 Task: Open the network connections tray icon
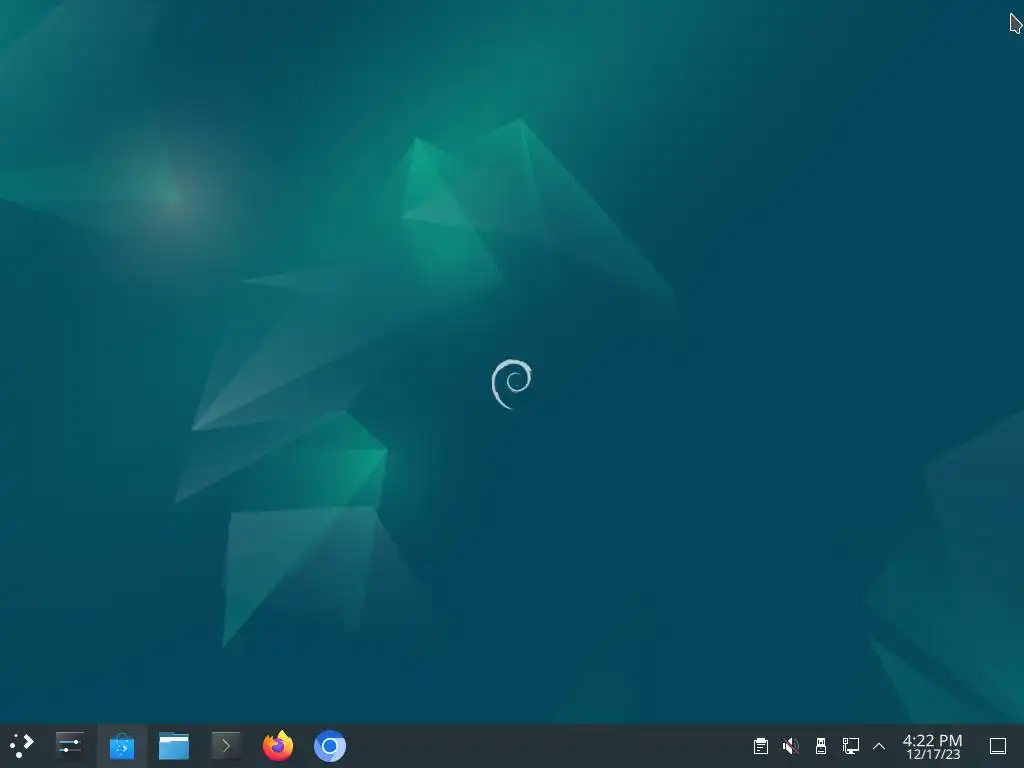[850, 746]
